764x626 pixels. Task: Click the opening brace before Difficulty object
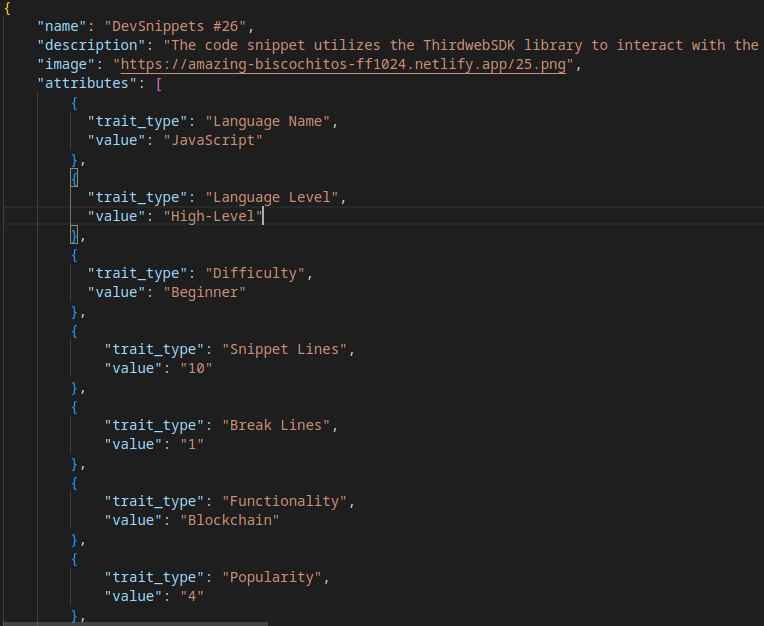[74, 255]
